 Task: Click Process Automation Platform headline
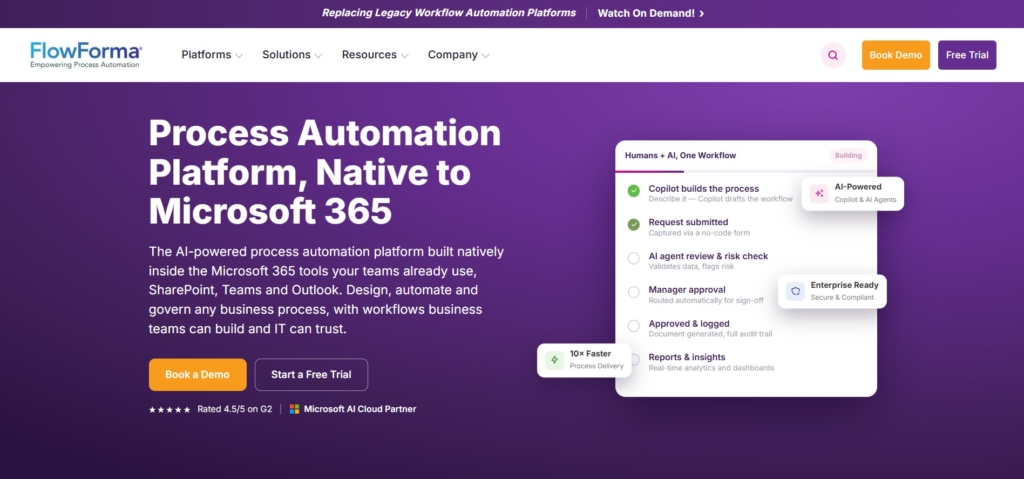[x=325, y=173]
